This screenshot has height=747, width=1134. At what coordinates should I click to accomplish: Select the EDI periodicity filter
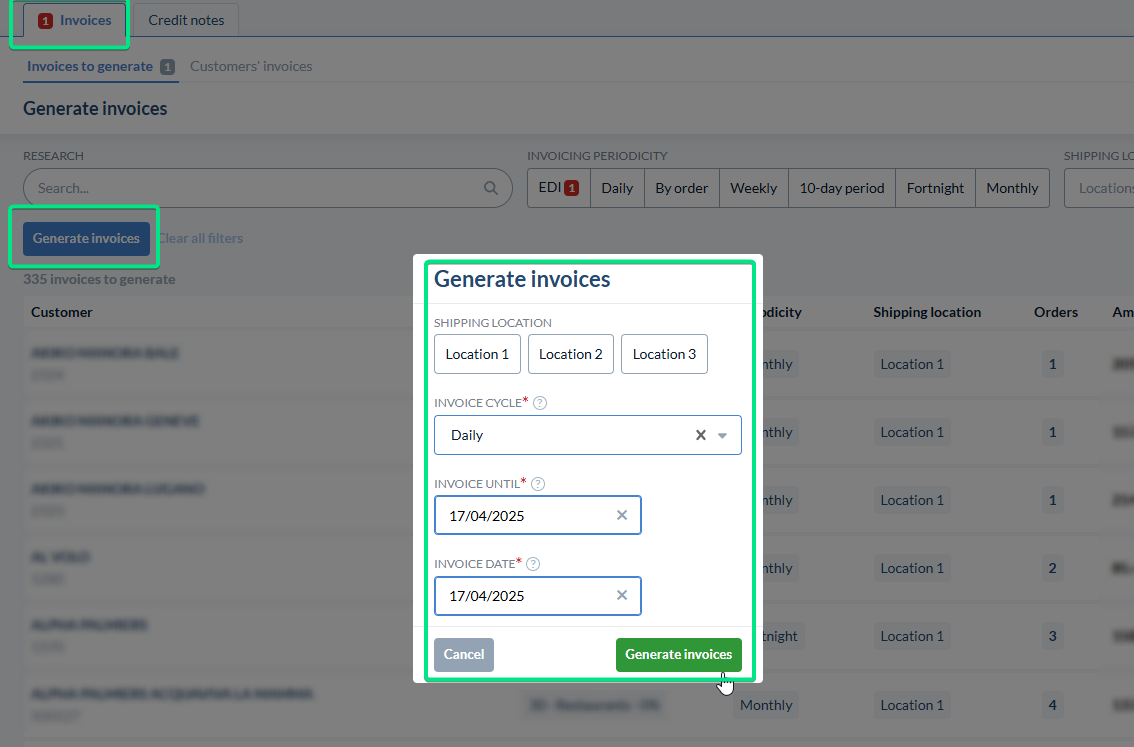pos(558,188)
